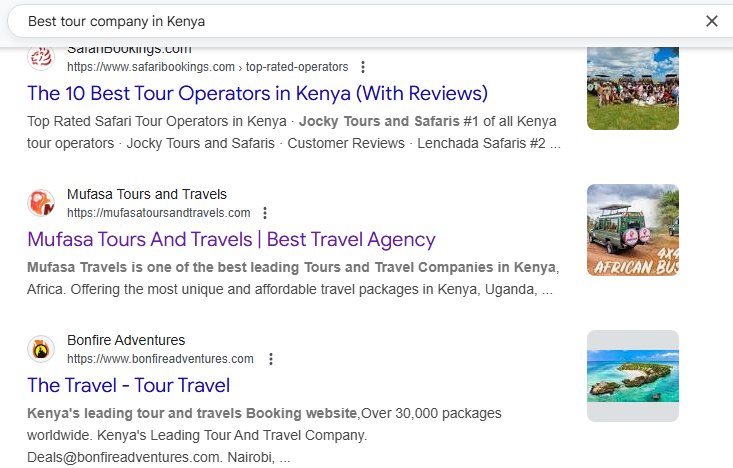Open "The Travel - Tour Travel" result

click(x=129, y=386)
